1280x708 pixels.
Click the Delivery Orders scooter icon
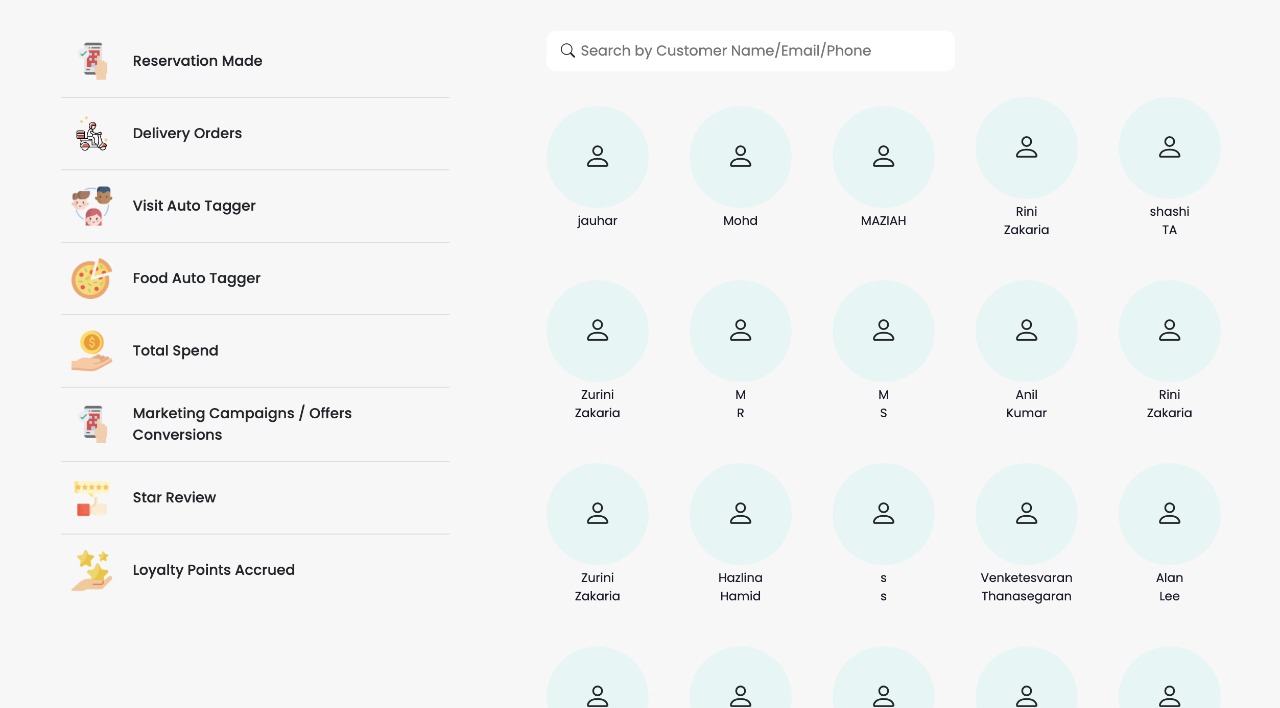91,134
